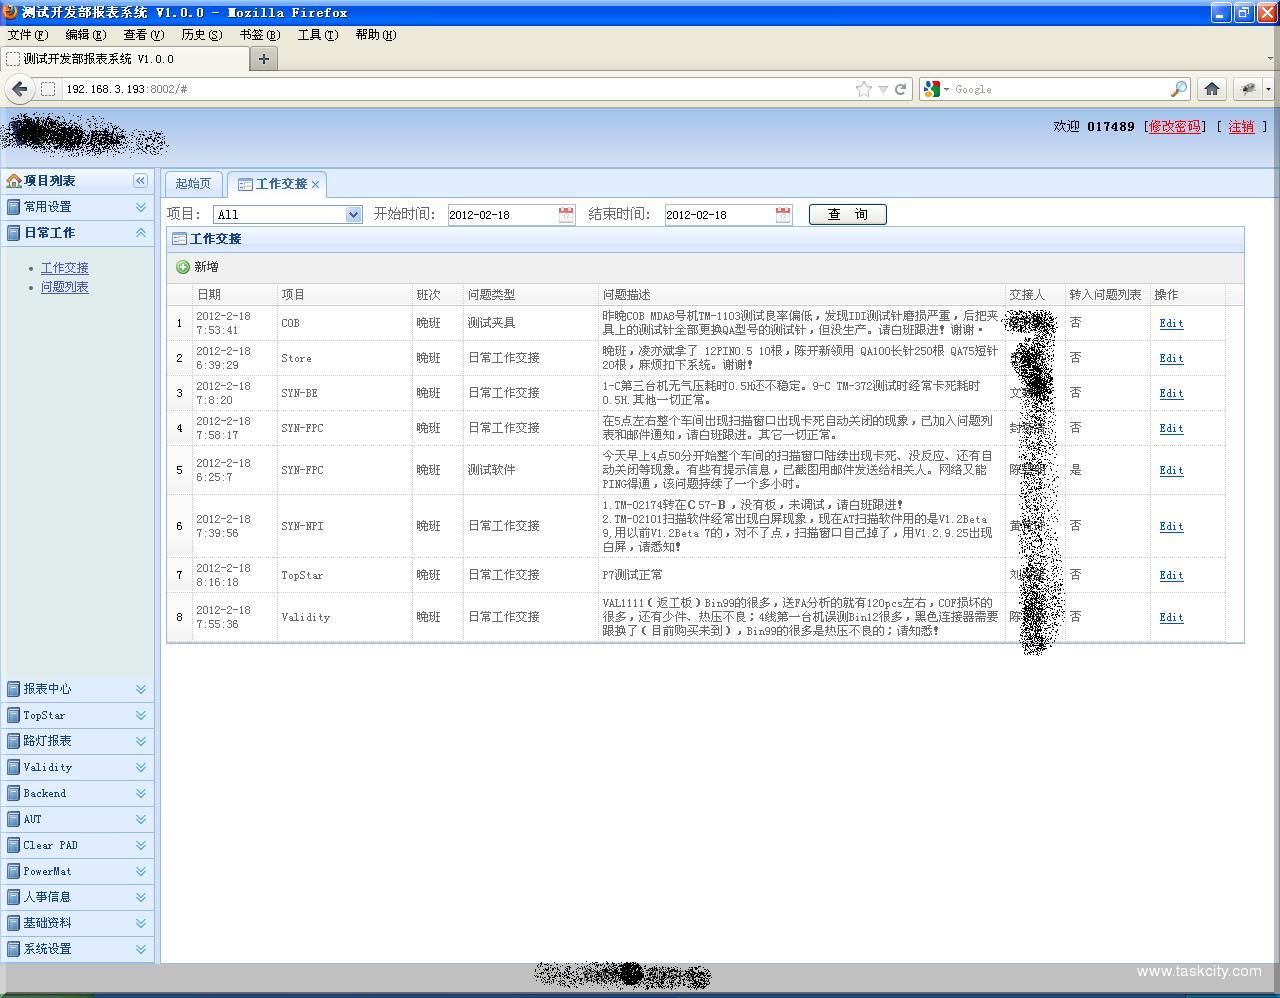Click Edit link for the COB row

(x=1171, y=323)
